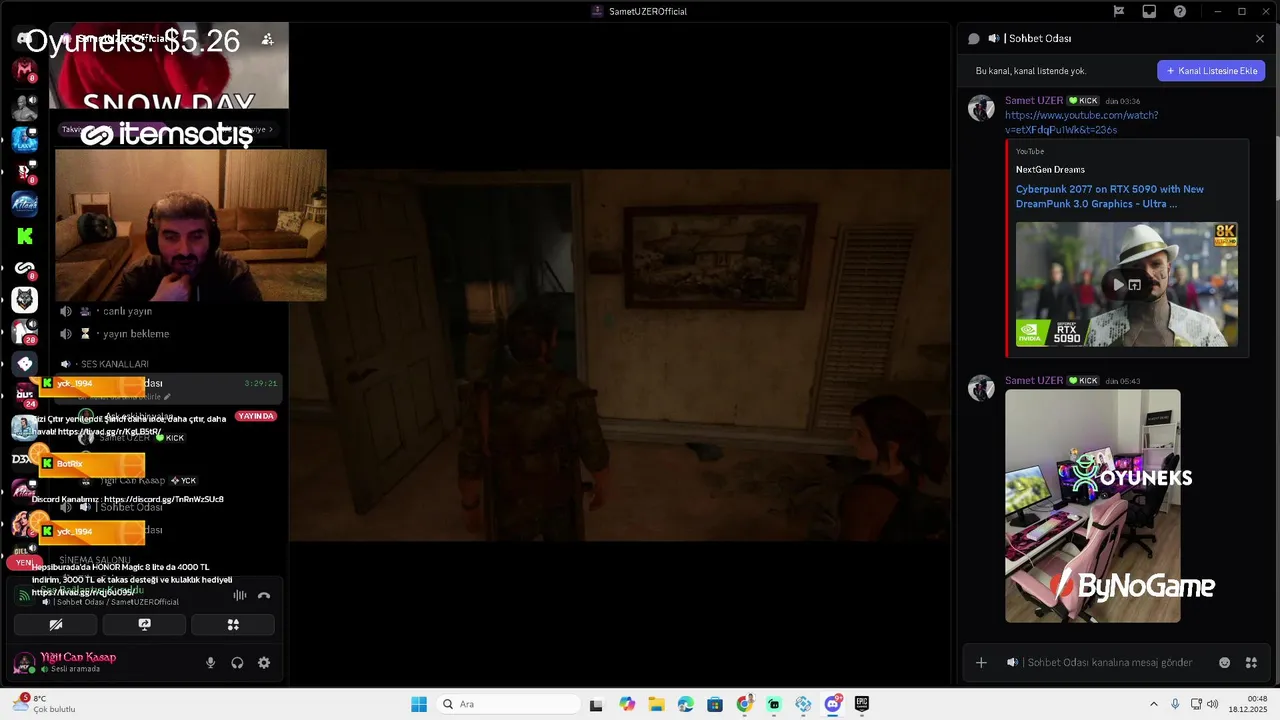Click the taskbar Ara search box
1280x720 pixels.
507,704
